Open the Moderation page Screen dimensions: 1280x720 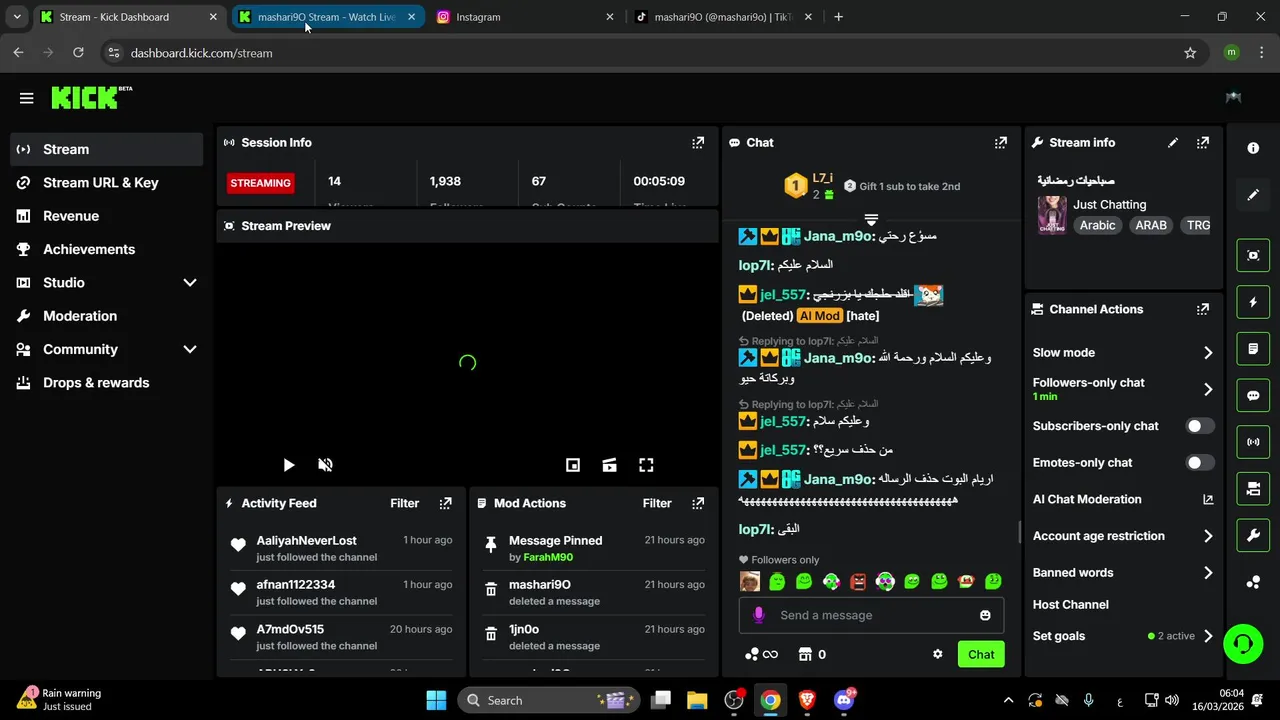tap(106, 316)
